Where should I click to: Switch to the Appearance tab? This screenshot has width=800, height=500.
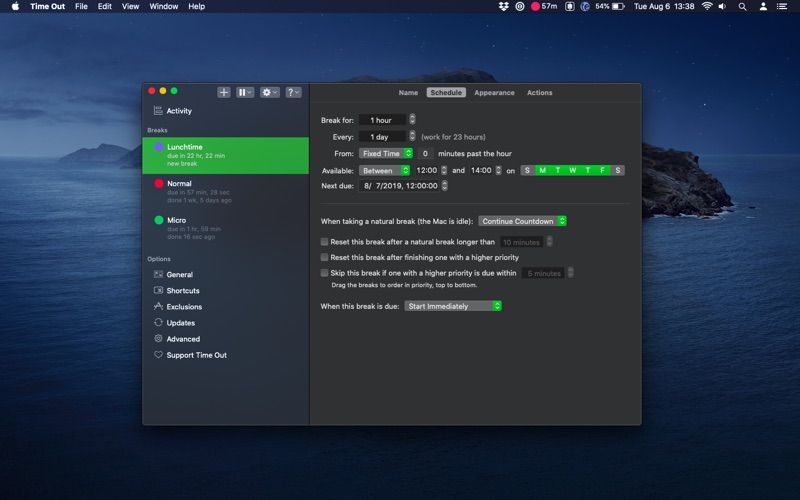[x=494, y=92]
